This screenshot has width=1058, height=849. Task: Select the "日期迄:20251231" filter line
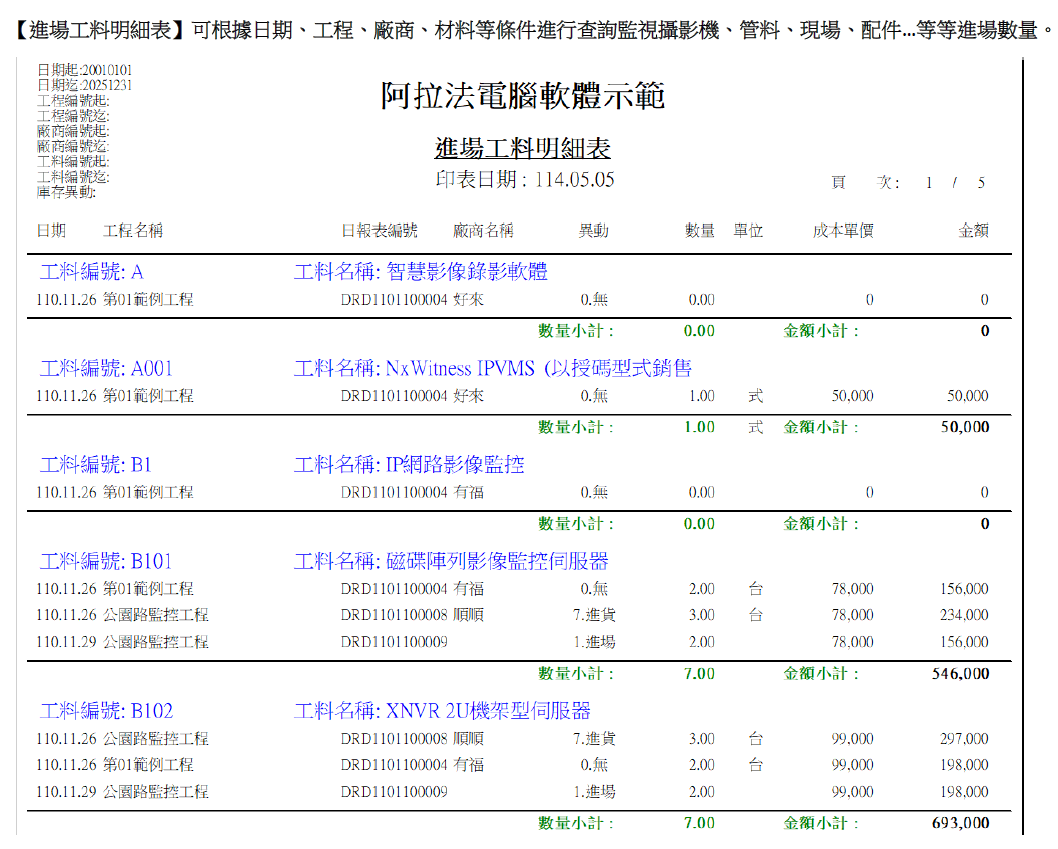(84, 85)
